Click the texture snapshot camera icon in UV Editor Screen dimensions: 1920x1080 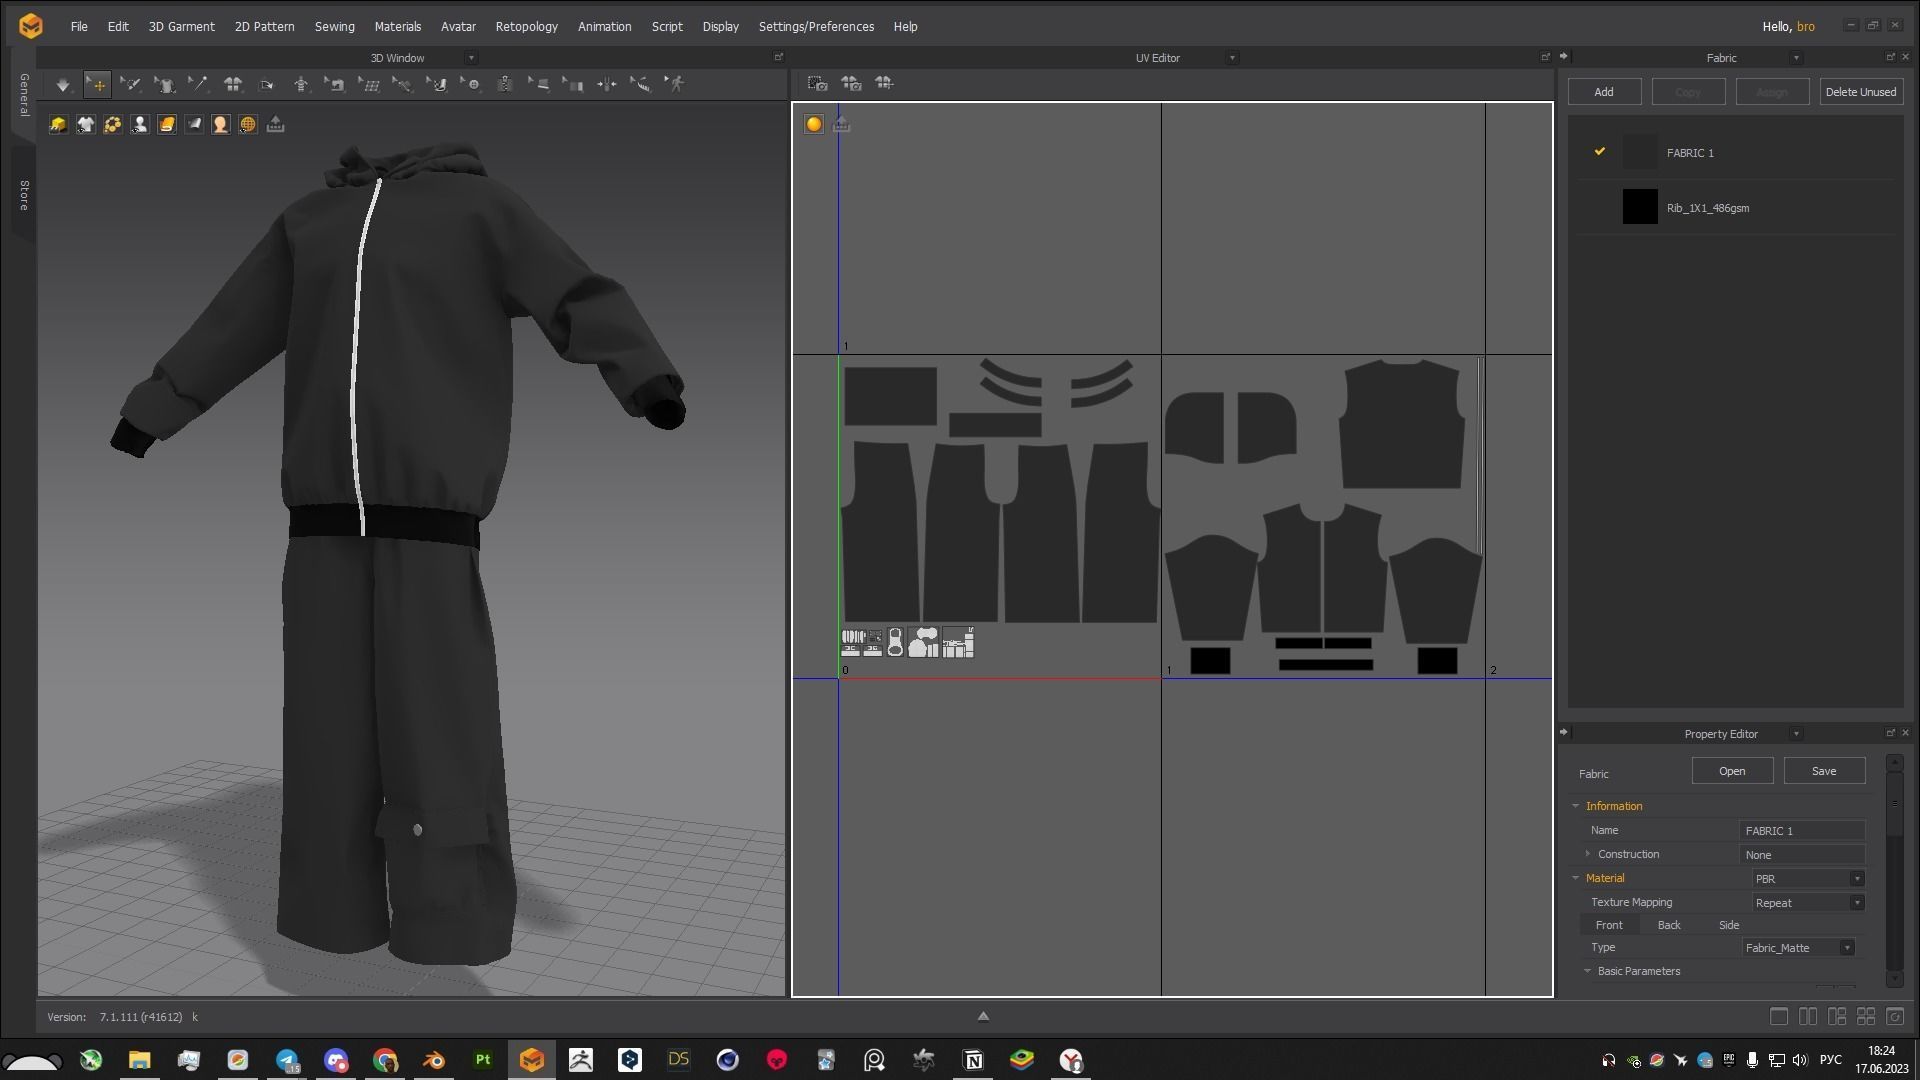[x=818, y=84]
